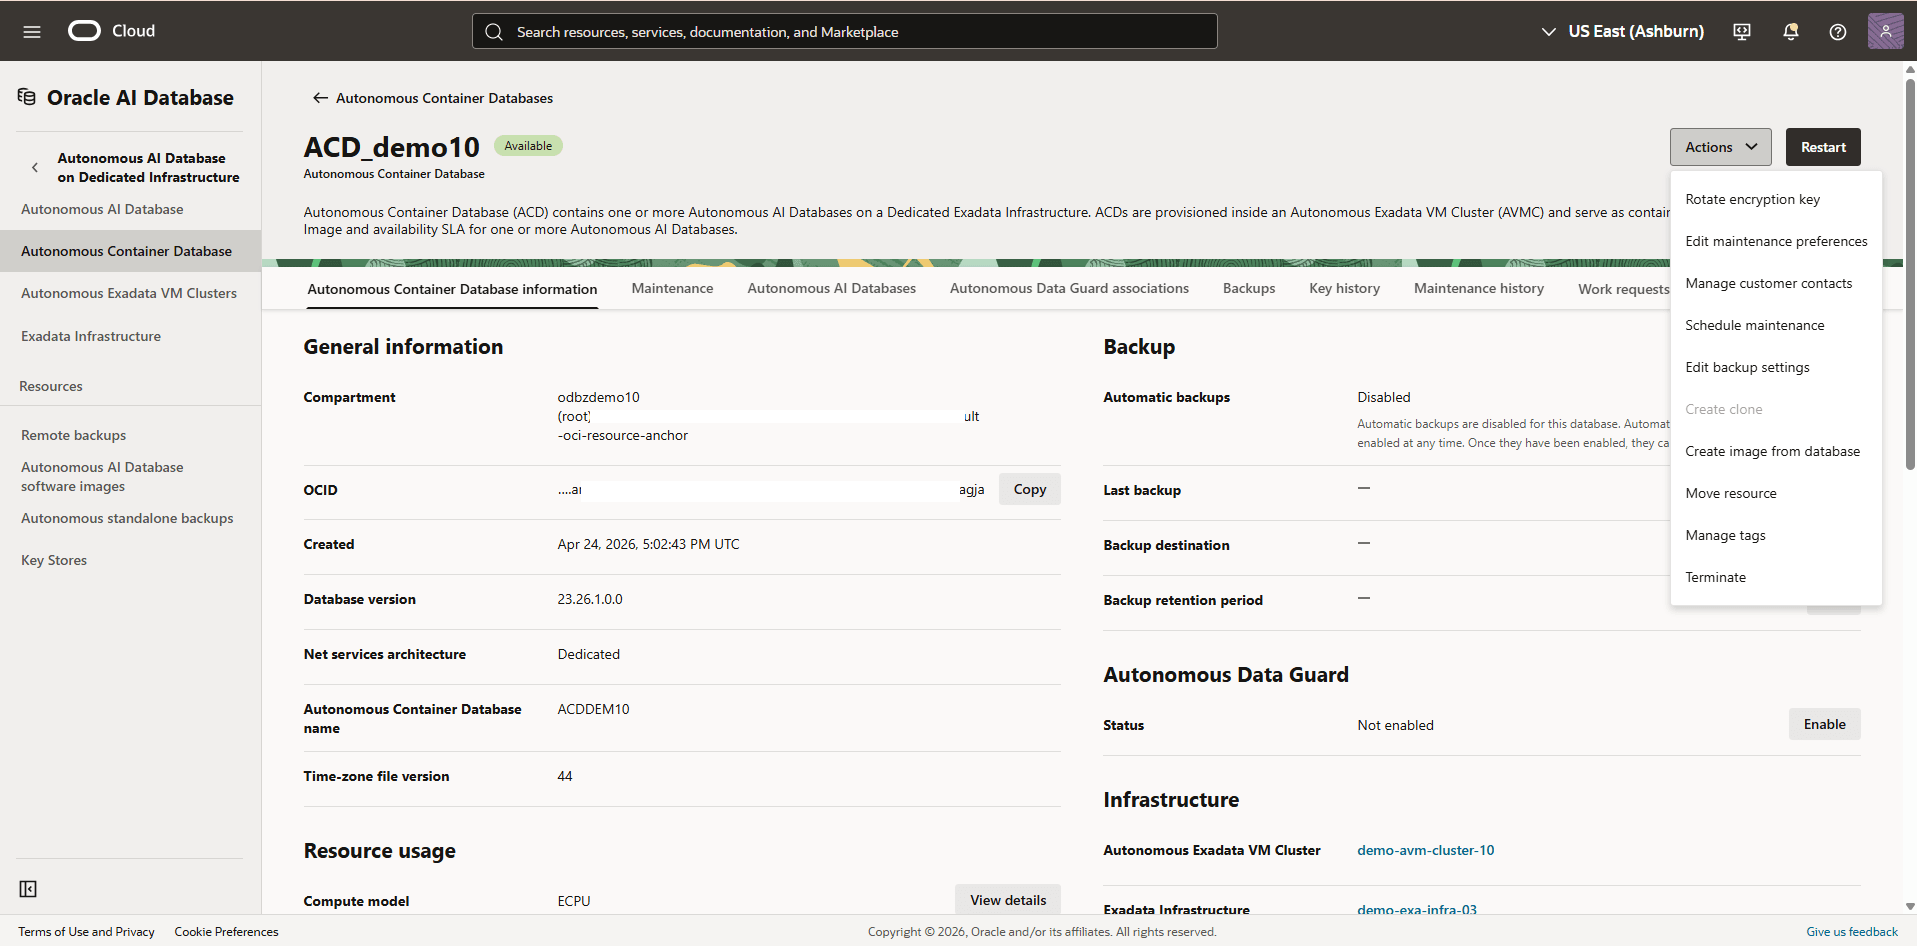Open the Autonomous AI Databases tab
This screenshot has height=946, width=1917.
[831, 288]
